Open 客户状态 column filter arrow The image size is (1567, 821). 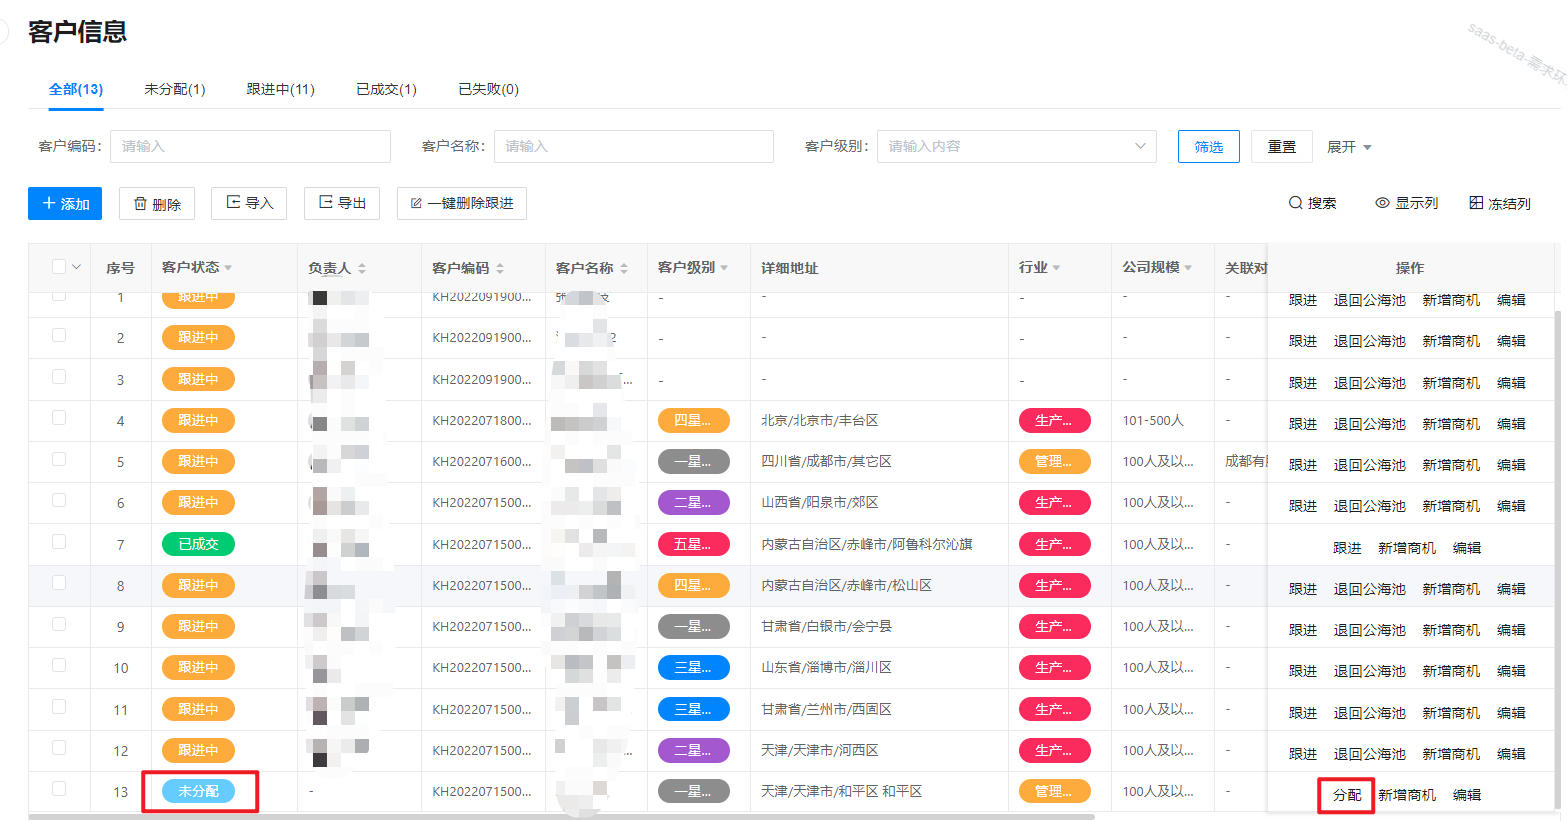[x=228, y=268]
